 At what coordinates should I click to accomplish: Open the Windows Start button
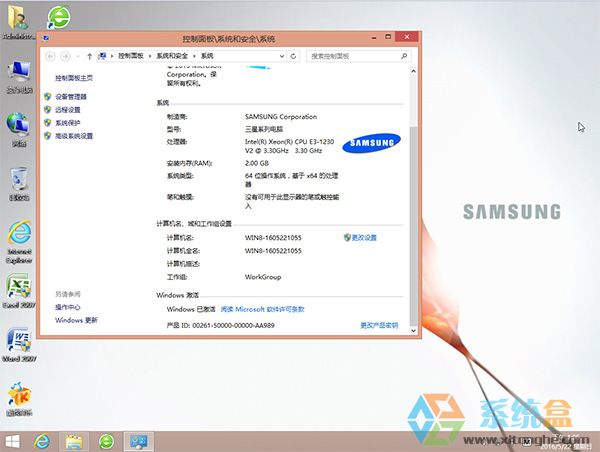coord(12,442)
